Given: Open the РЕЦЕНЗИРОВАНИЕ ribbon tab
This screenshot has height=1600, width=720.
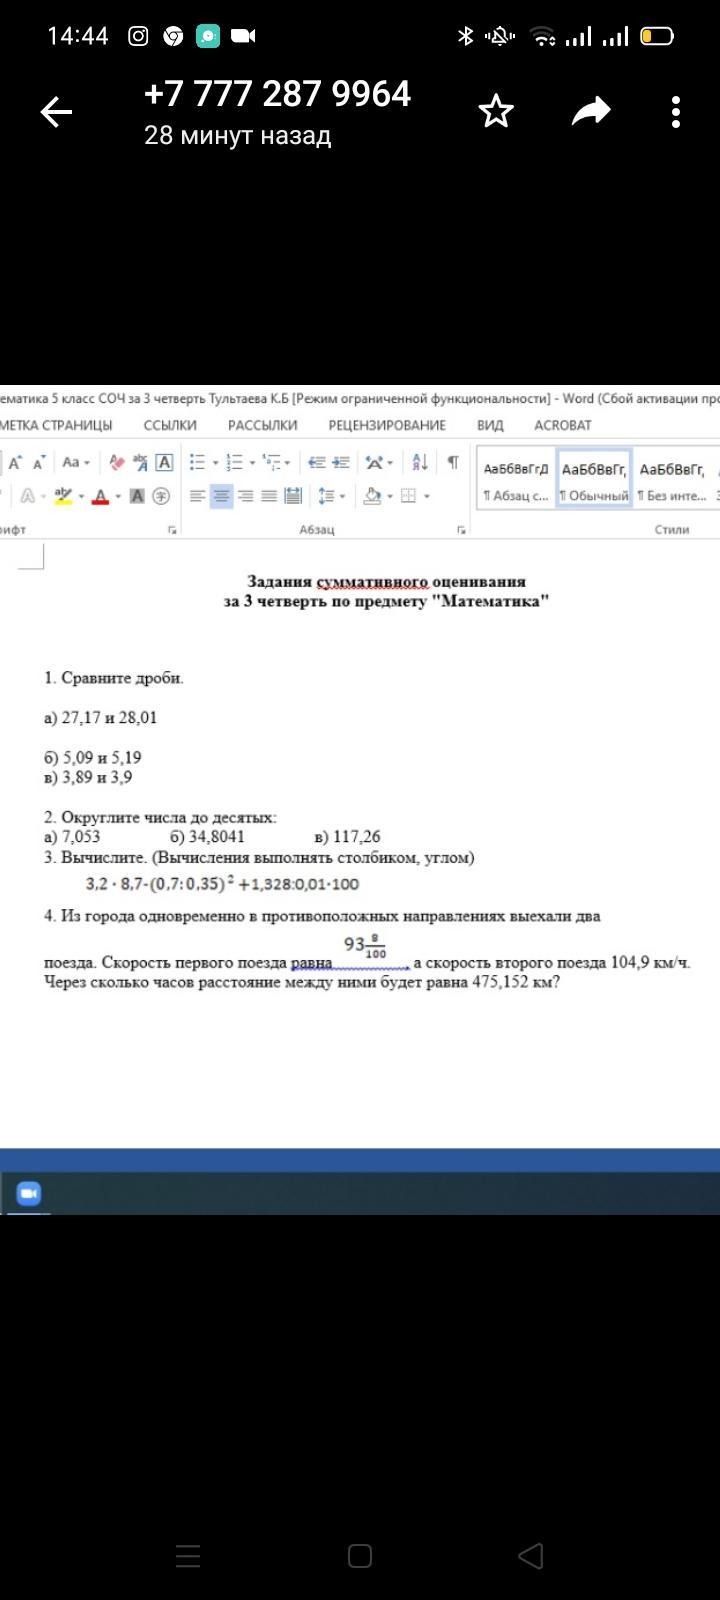Looking at the screenshot, I should point(387,425).
